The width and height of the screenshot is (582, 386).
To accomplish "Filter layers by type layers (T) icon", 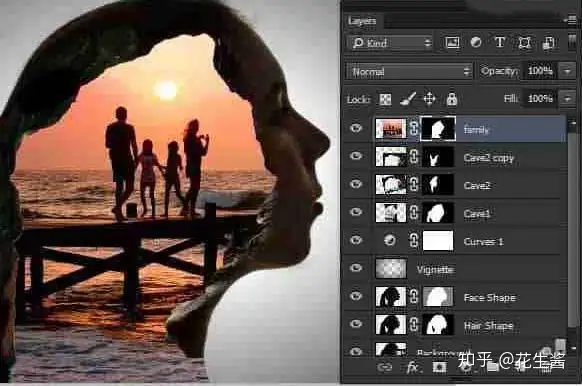I will 500,42.
